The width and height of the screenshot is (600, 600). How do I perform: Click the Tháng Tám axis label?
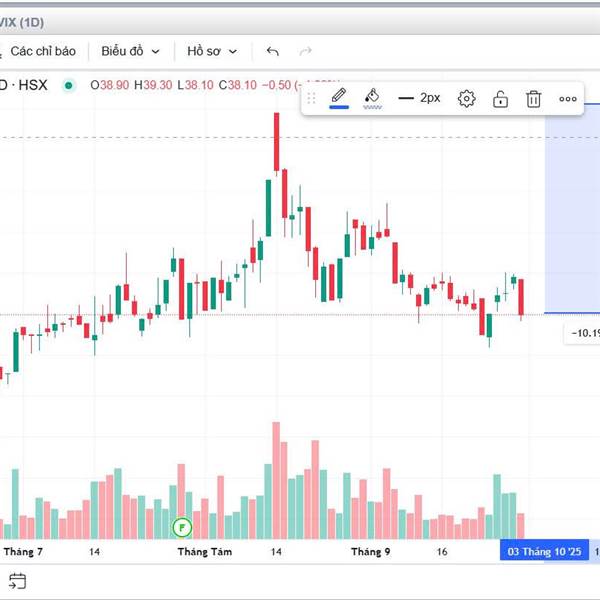205,552
